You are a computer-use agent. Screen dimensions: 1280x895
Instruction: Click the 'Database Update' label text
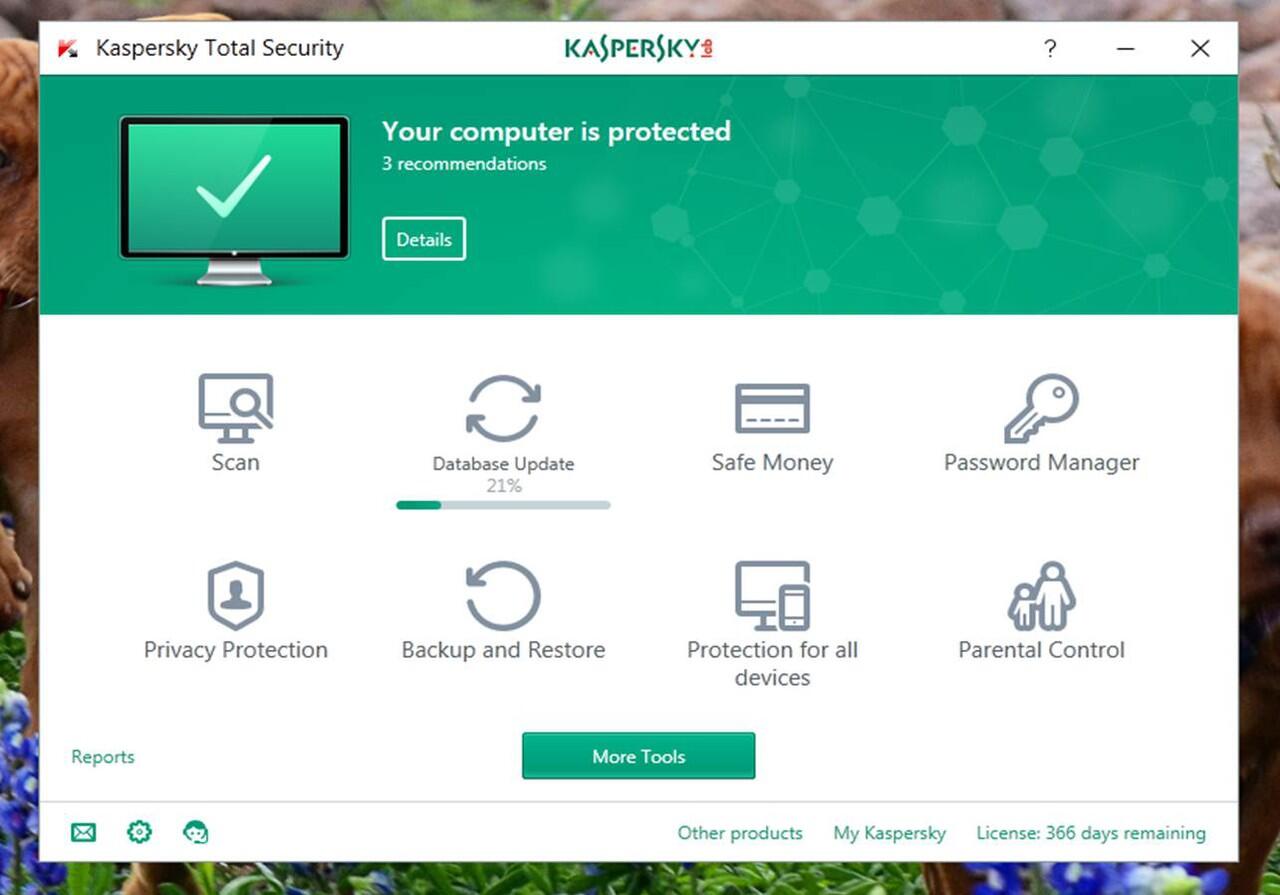pos(503,464)
